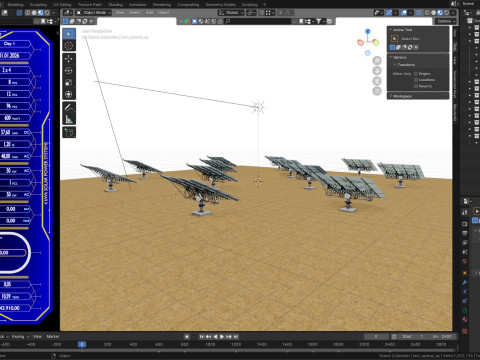Tick the Locations checkbox
The width and height of the screenshot is (480, 360).
(416, 80)
